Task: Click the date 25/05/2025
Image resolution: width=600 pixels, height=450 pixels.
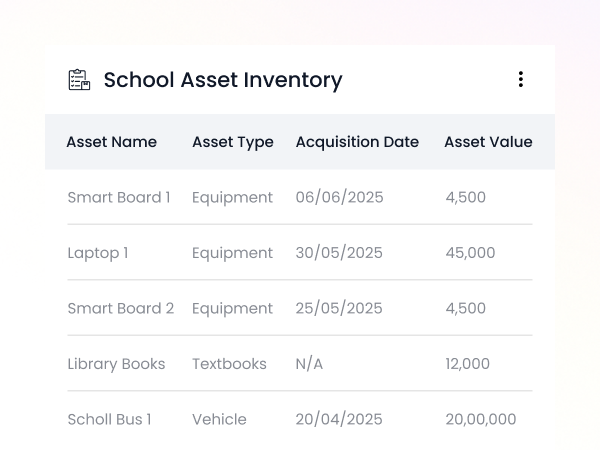Action: pyautogui.click(x=339, y=309)
